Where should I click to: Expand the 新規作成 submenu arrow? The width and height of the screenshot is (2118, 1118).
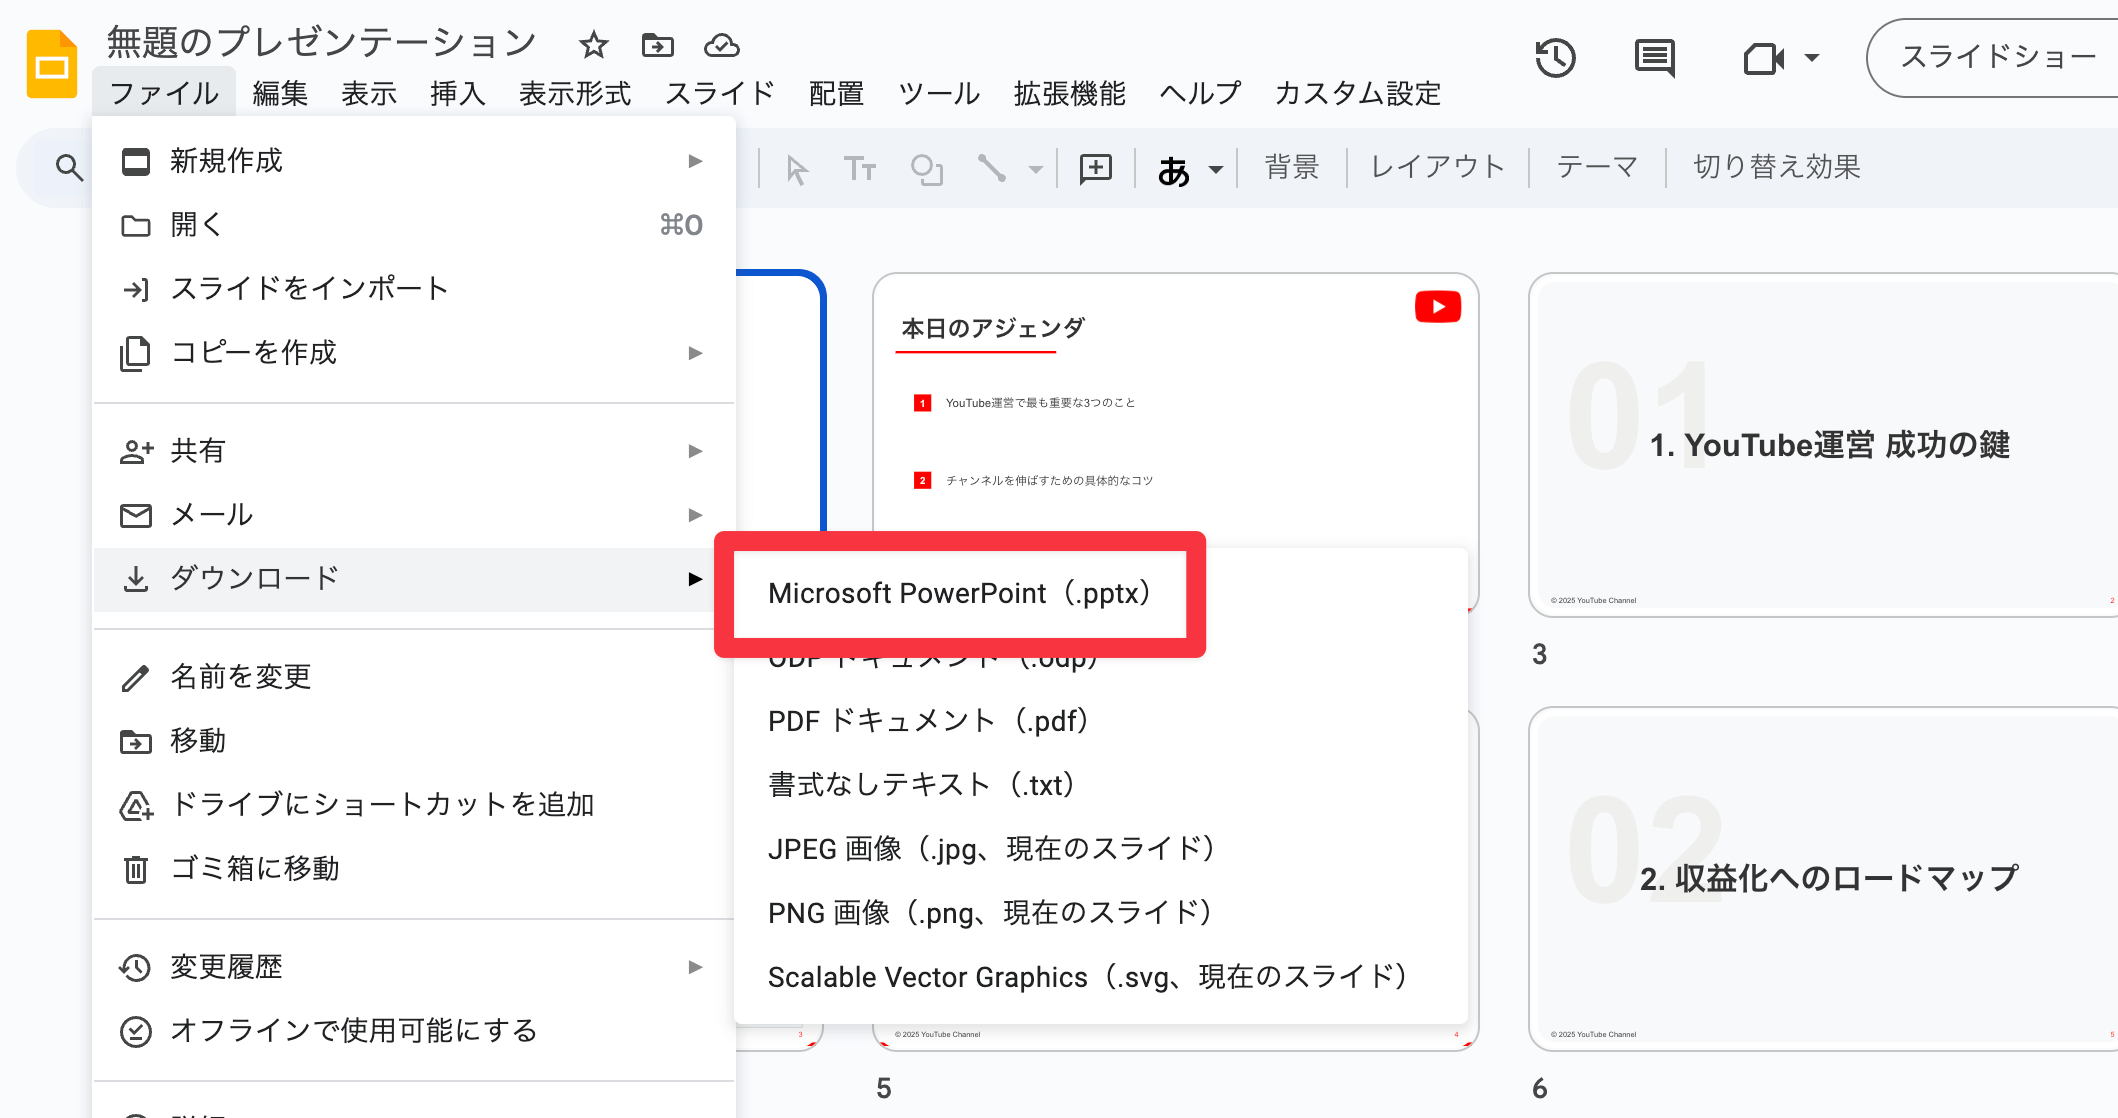pyautogui.click(x=694, y=160)
